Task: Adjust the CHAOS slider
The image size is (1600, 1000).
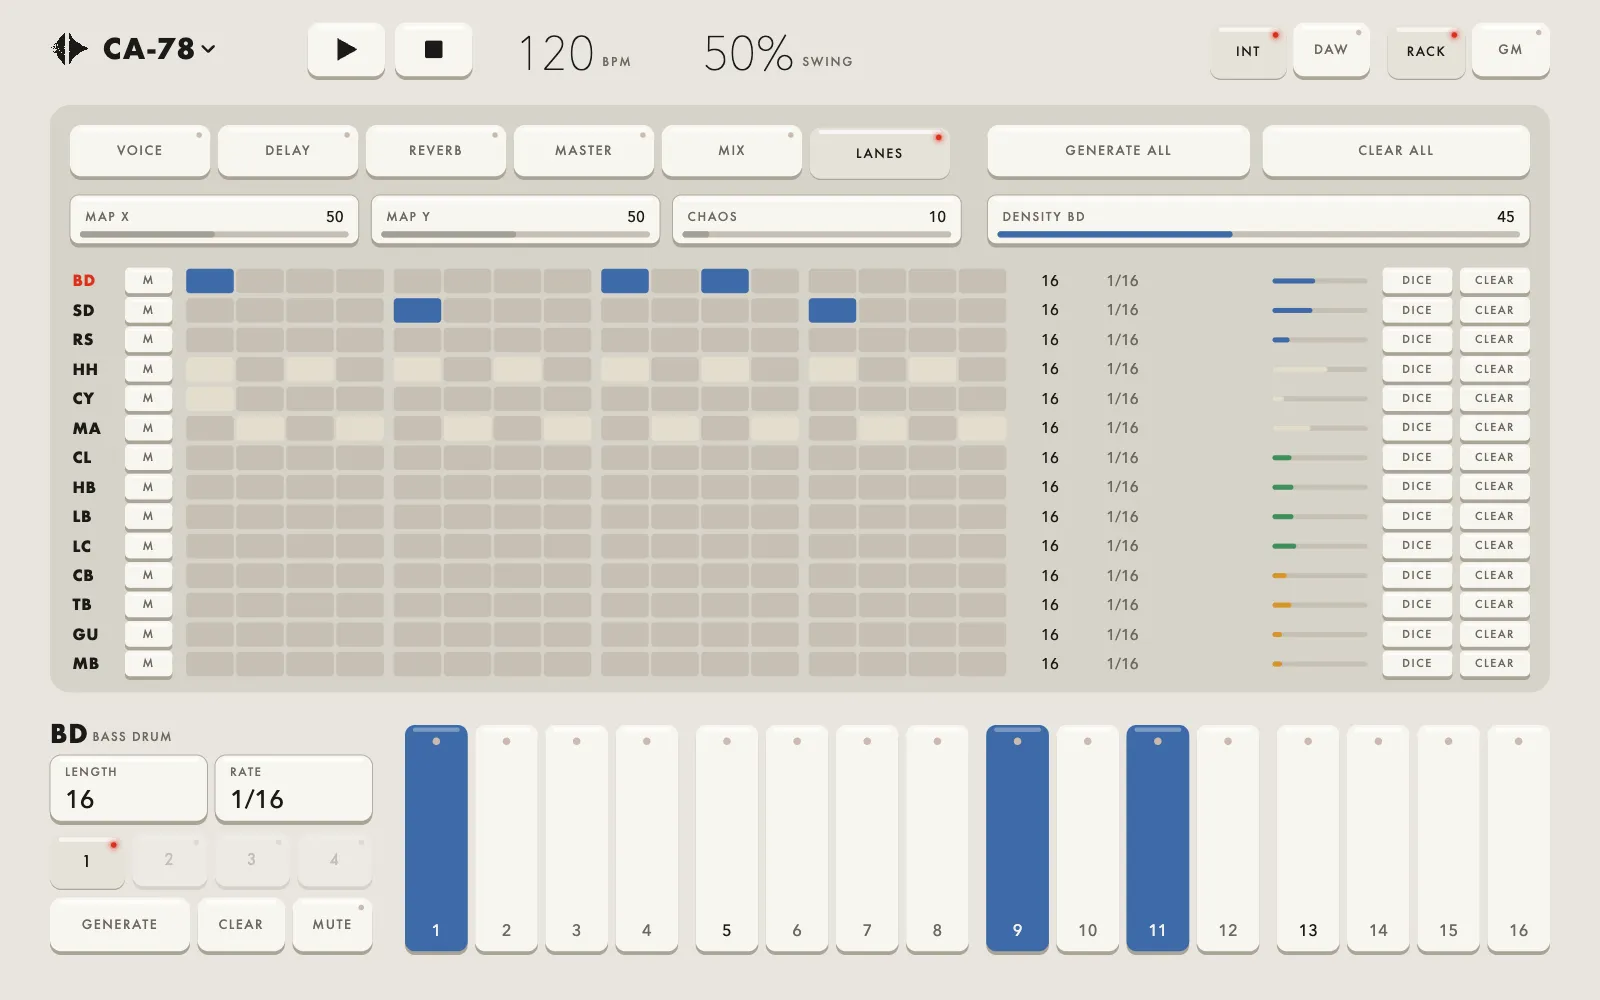Action: tap(816, 219)
